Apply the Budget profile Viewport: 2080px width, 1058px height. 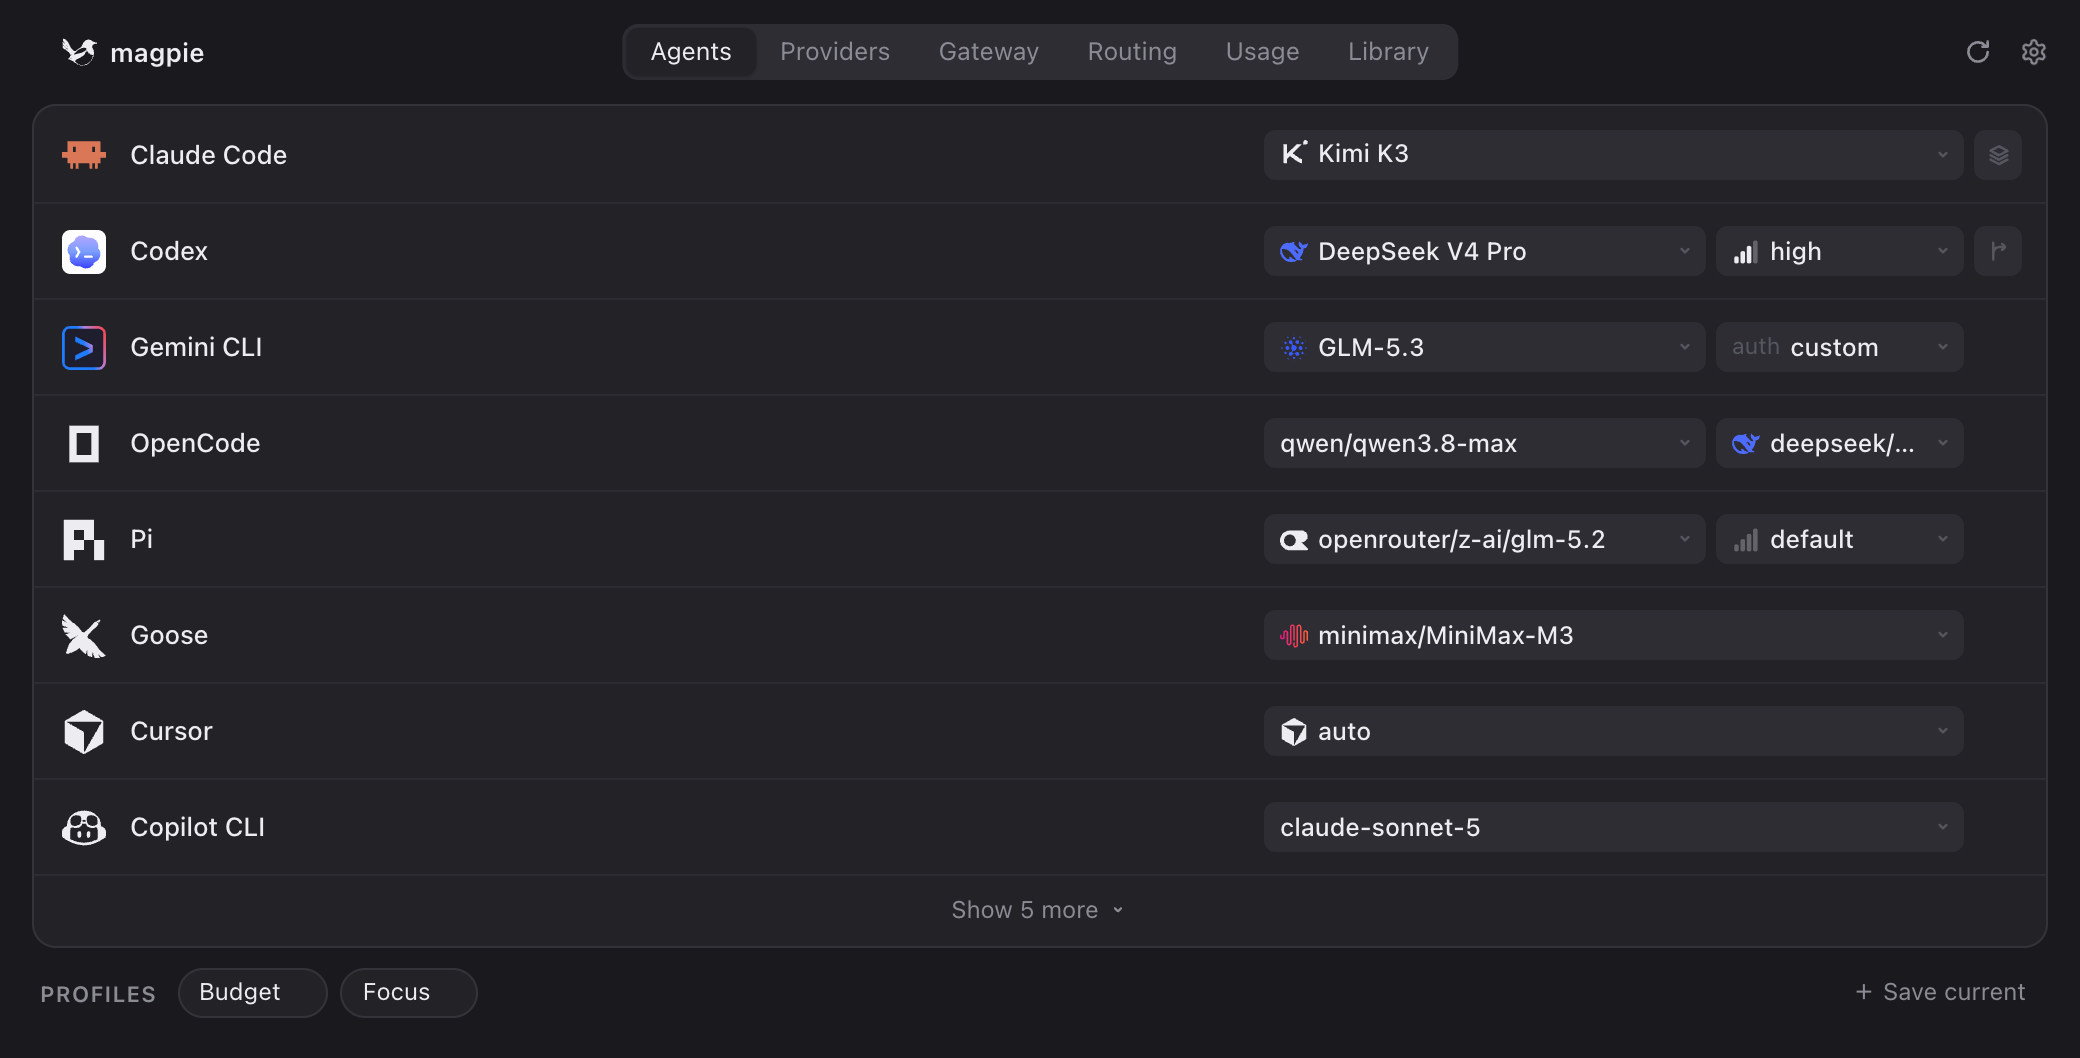point(253,993)
